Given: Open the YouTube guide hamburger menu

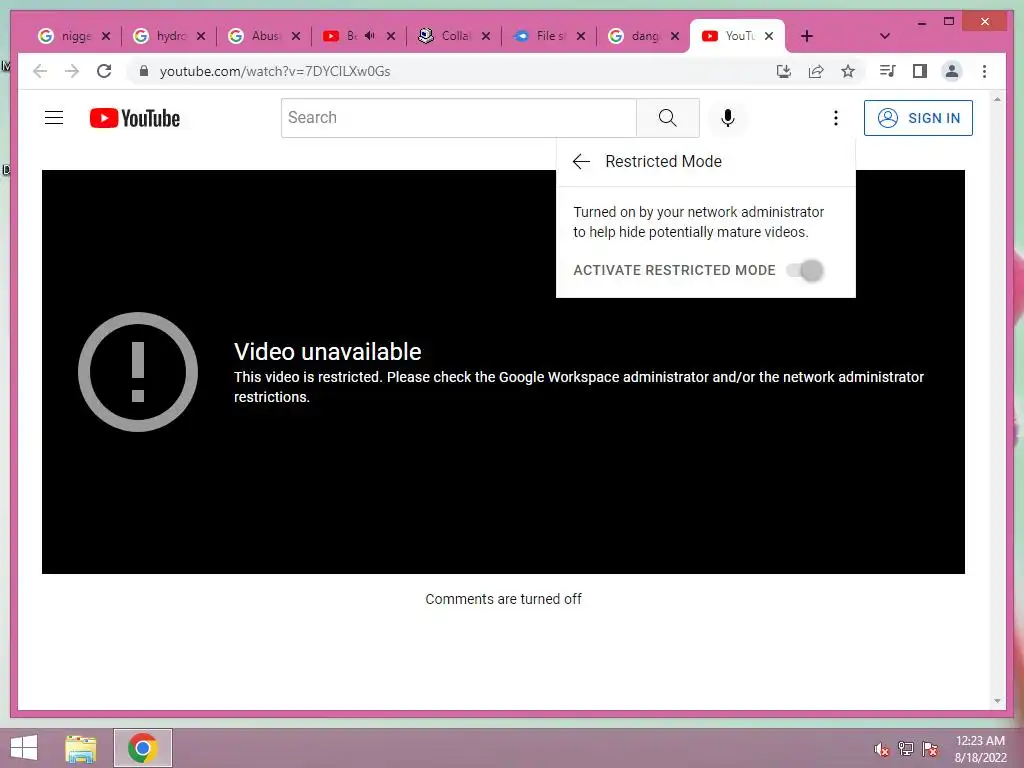Looking at the screenshot, I should pyautogui.click(x=54, y=118).
